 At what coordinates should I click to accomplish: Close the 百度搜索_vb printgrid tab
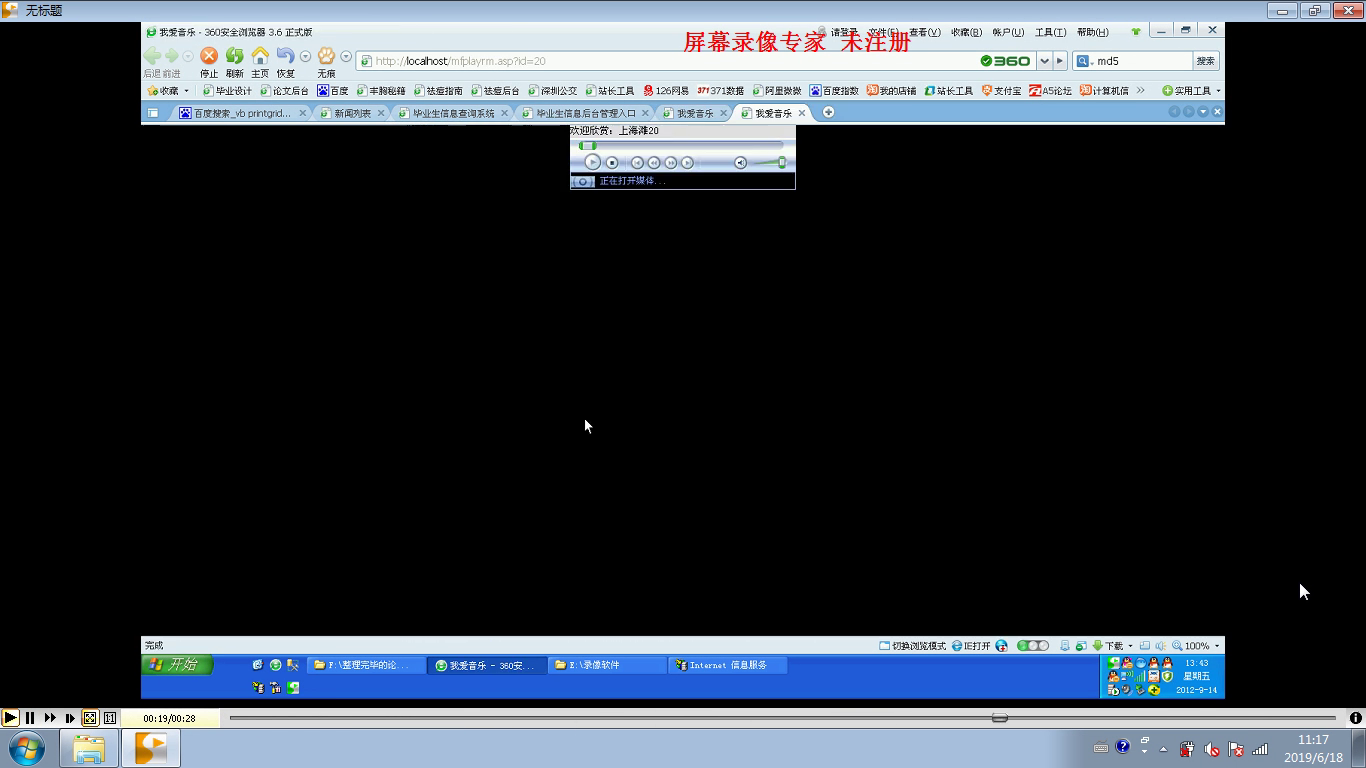(303, 113)
